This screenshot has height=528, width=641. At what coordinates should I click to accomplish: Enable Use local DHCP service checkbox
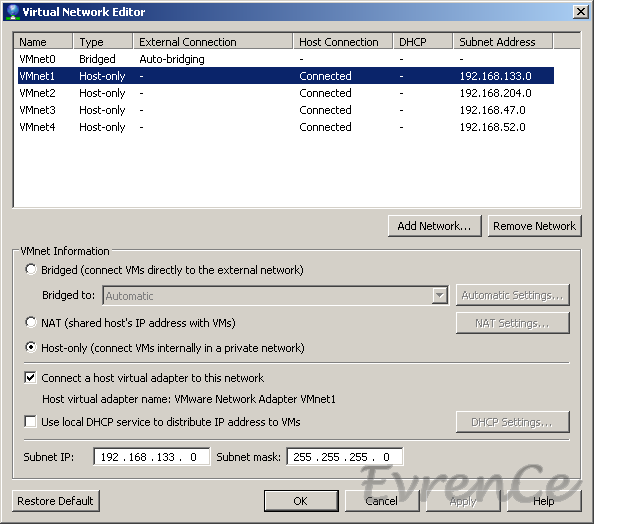pos(31,422)
